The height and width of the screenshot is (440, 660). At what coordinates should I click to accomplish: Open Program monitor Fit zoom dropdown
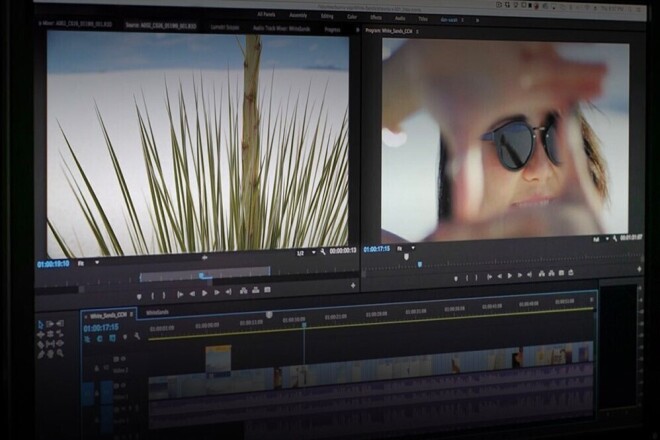coord(406,248)
